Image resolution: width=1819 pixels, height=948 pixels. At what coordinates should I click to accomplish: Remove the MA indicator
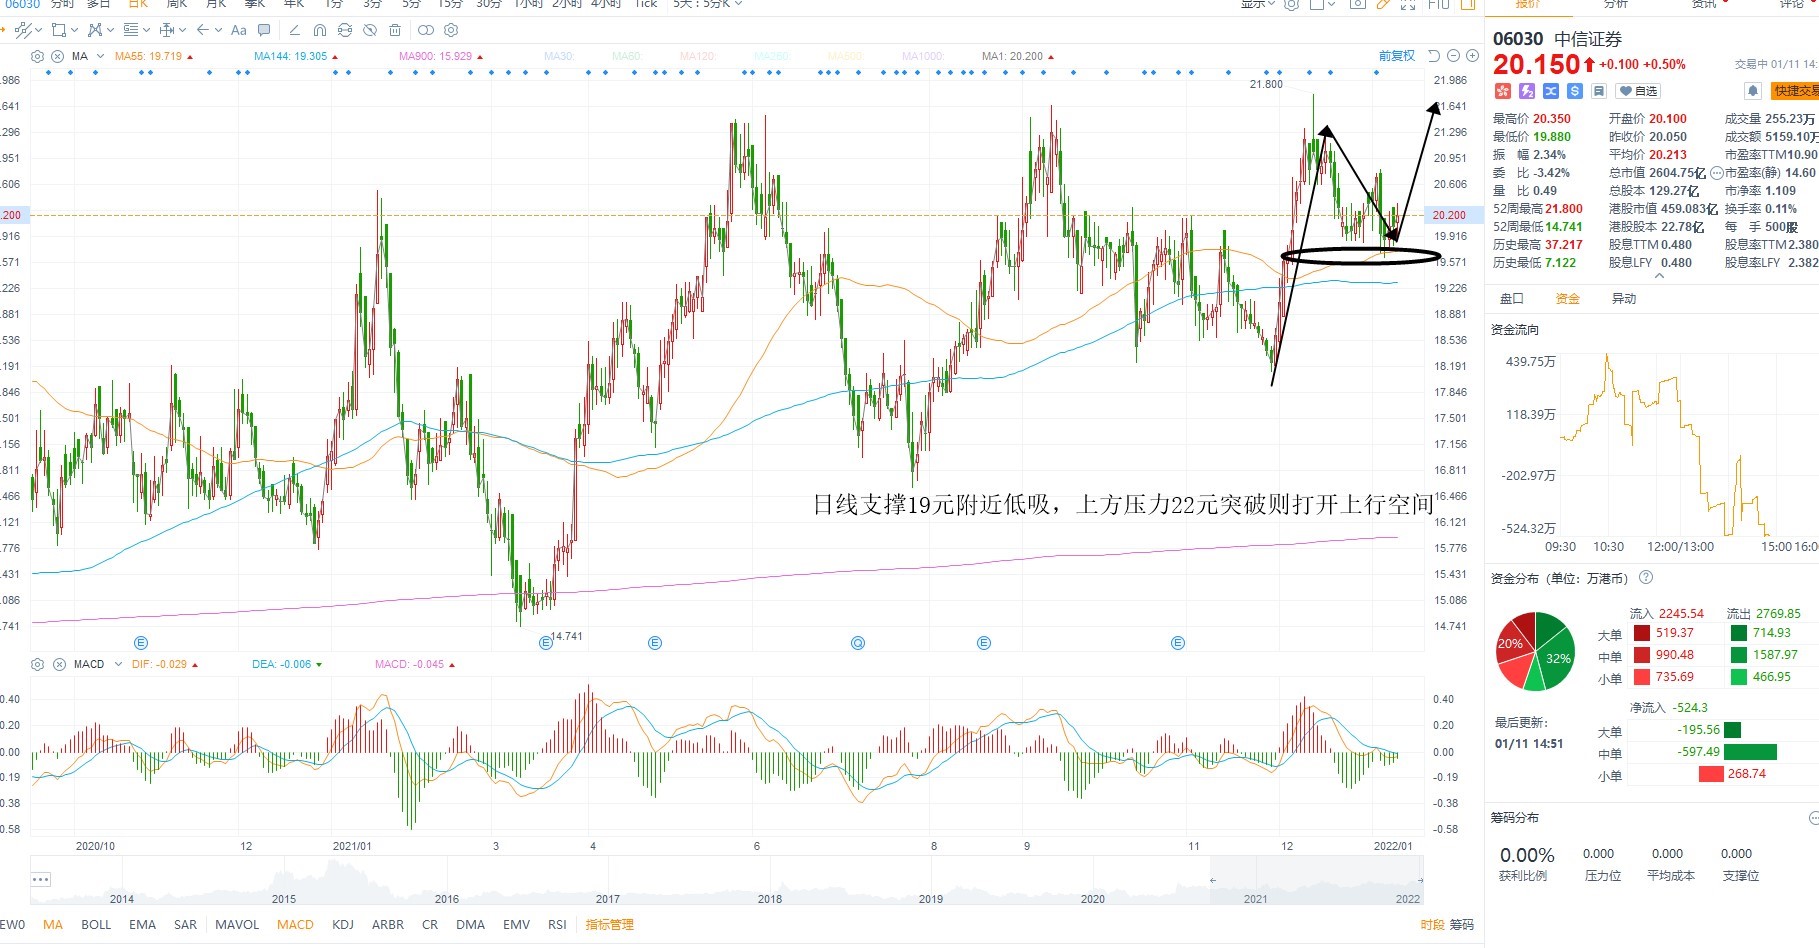(57, 56)
